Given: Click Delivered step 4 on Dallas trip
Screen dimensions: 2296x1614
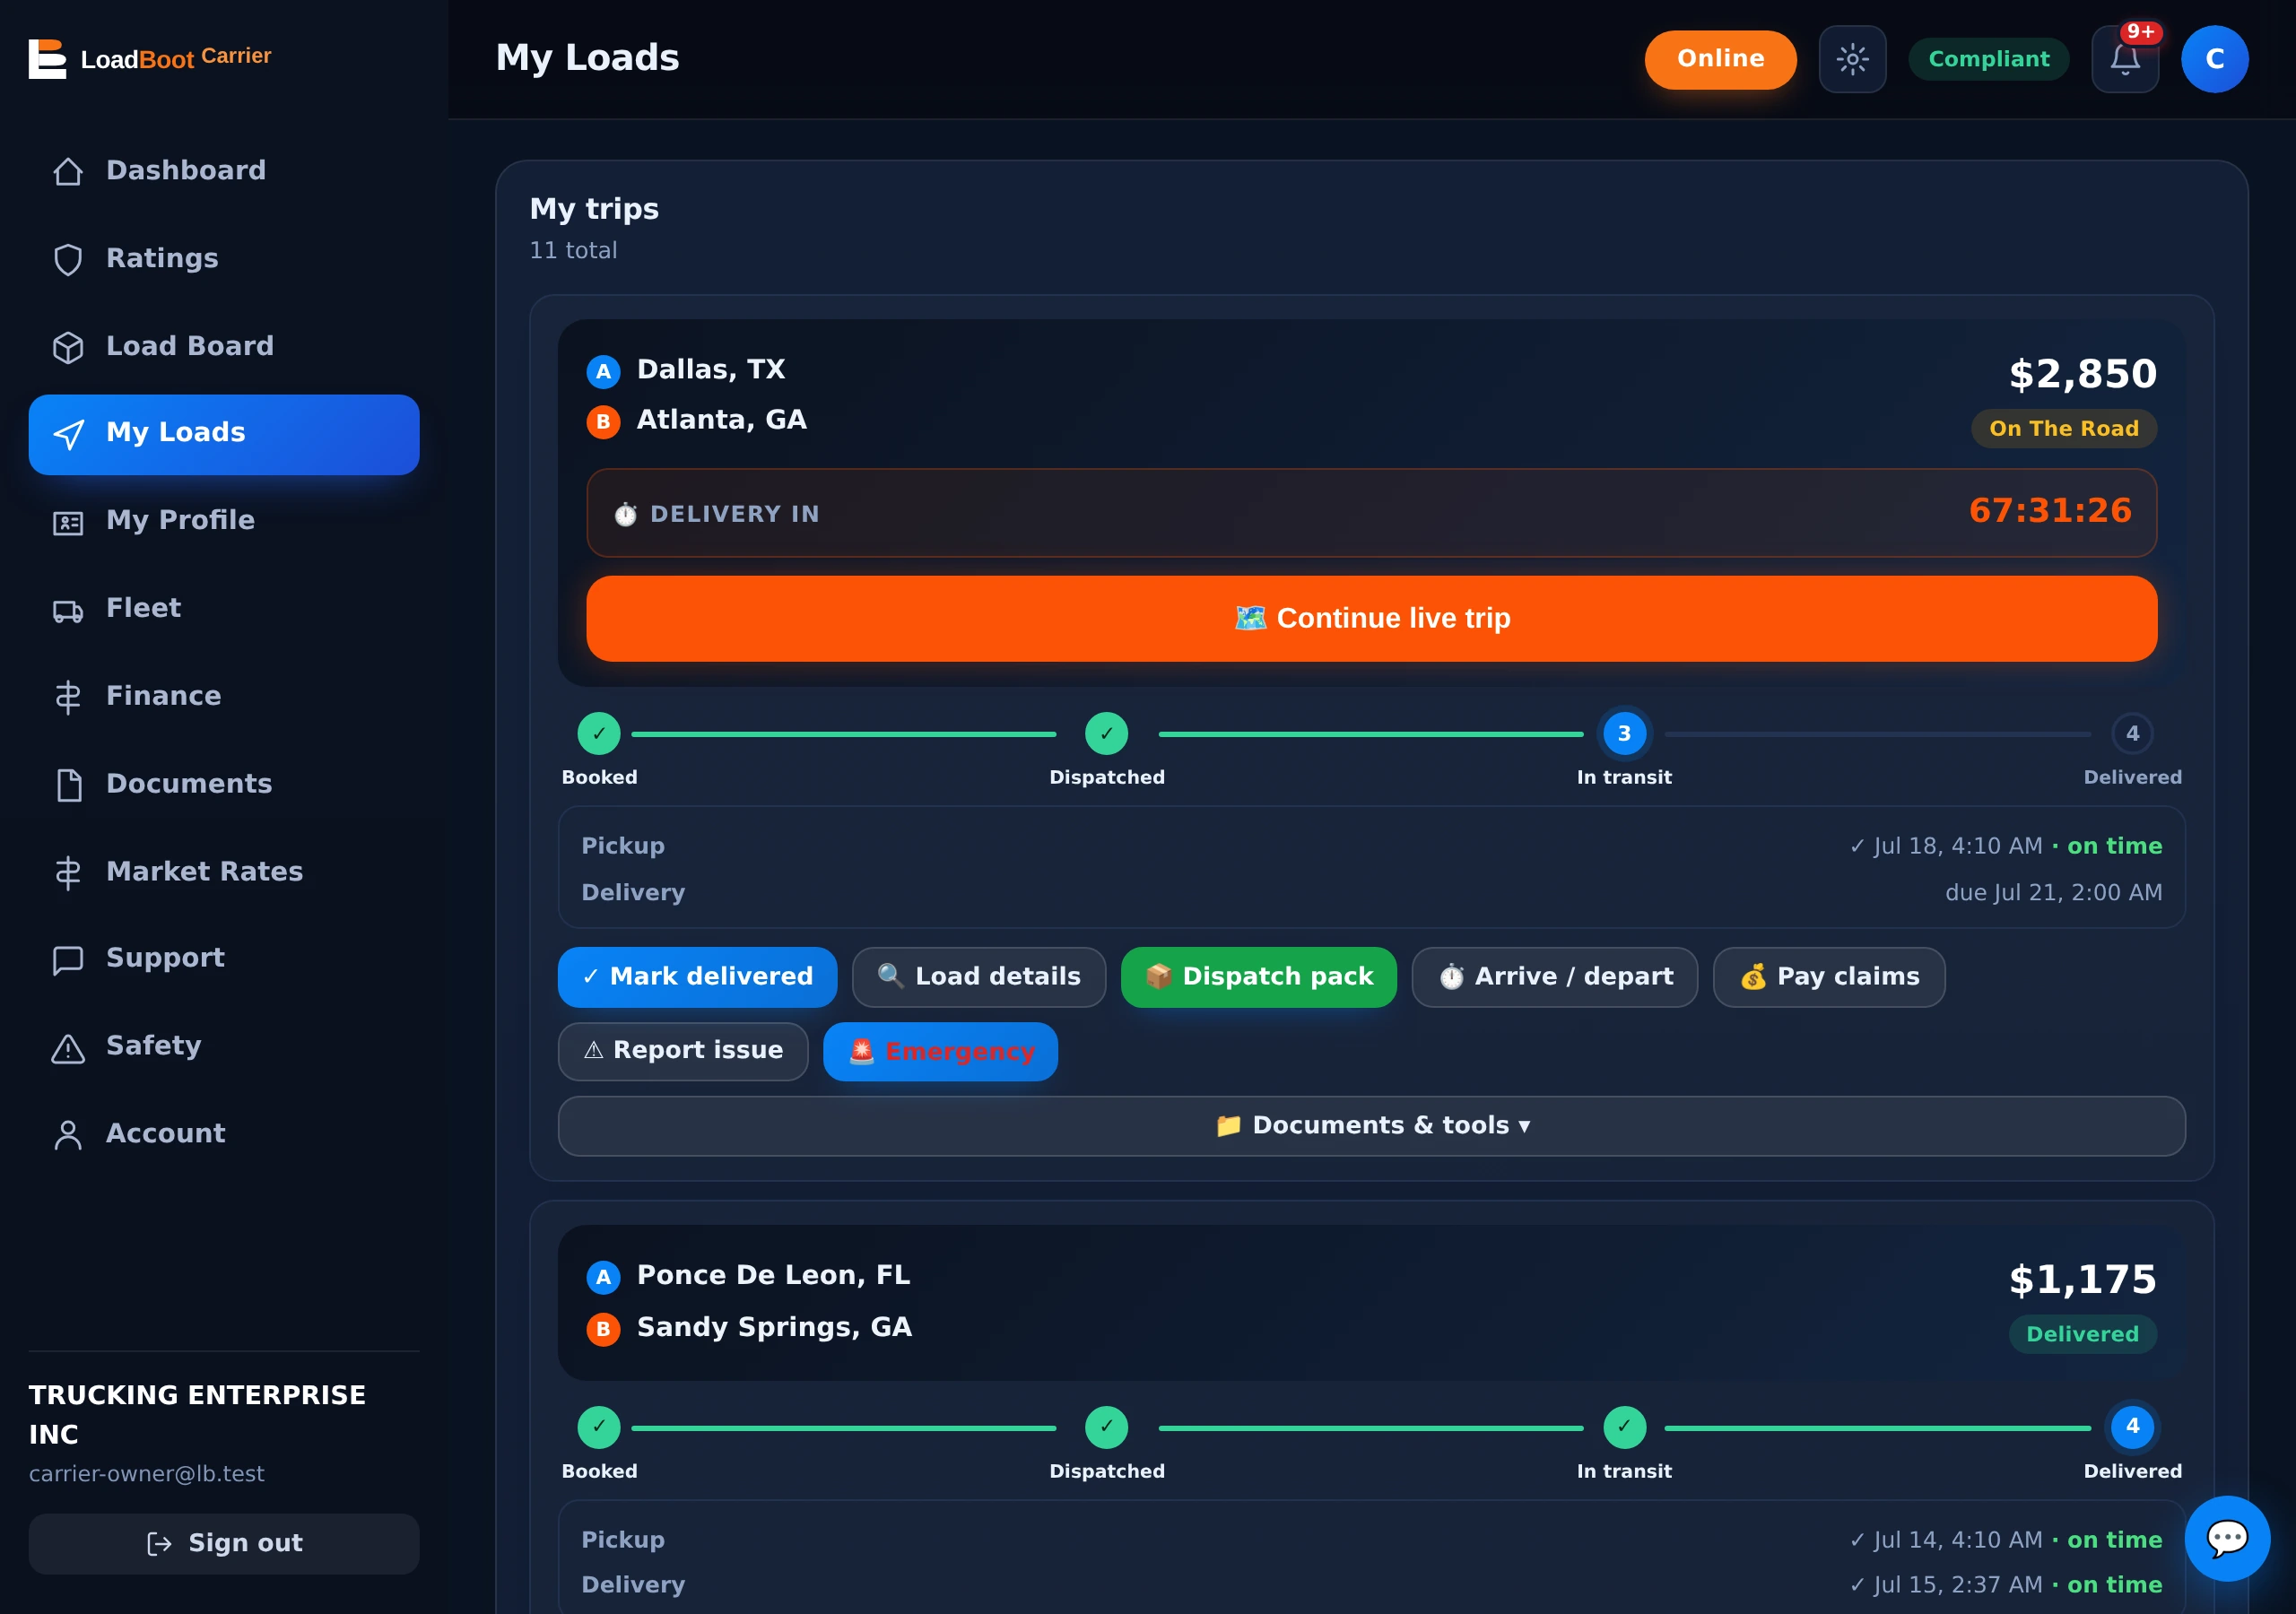Looking at the screenshot, I should 2132,734.
